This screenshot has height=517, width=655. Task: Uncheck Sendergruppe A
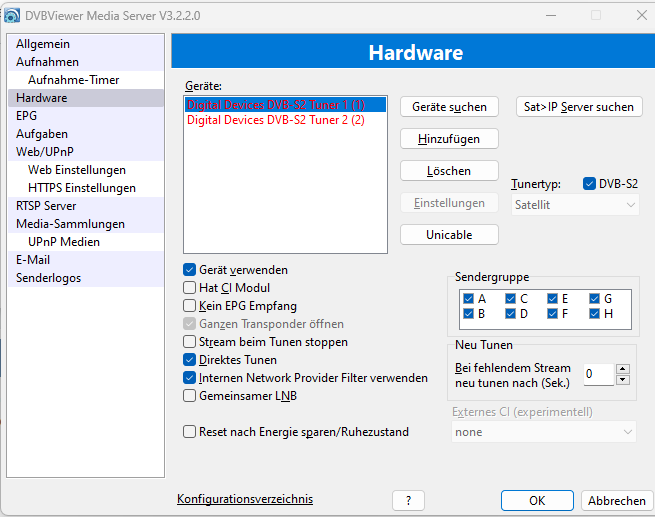click(468, 299)
